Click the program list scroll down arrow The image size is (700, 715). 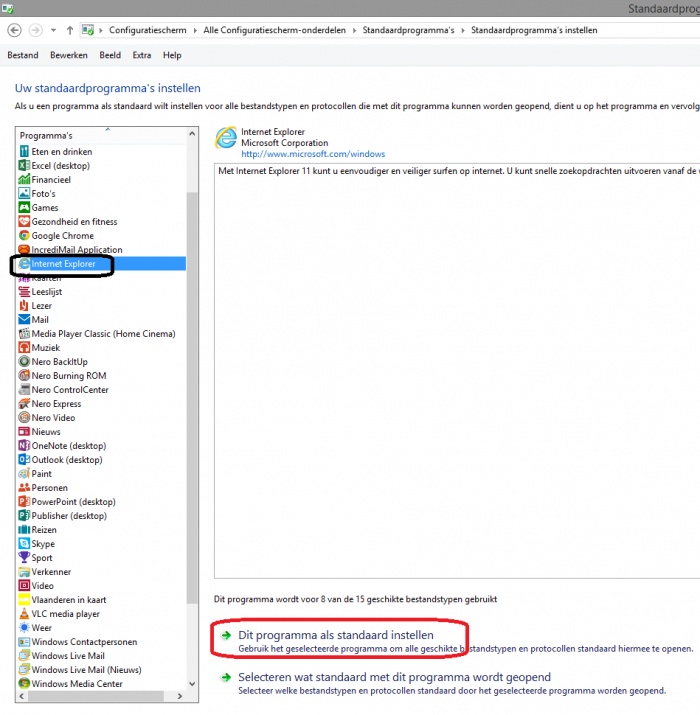point(192,684)
